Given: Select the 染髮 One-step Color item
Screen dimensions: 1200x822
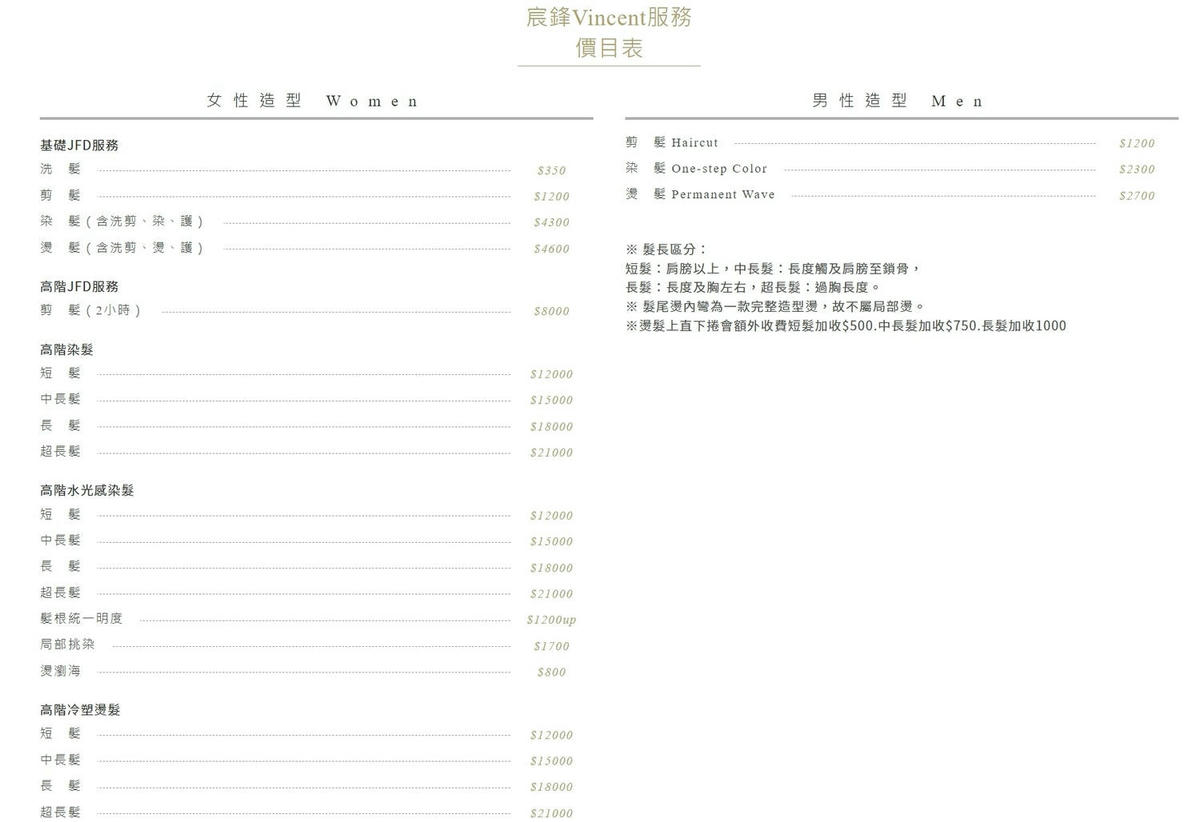Looking at the screenshot, I should 697,169.
